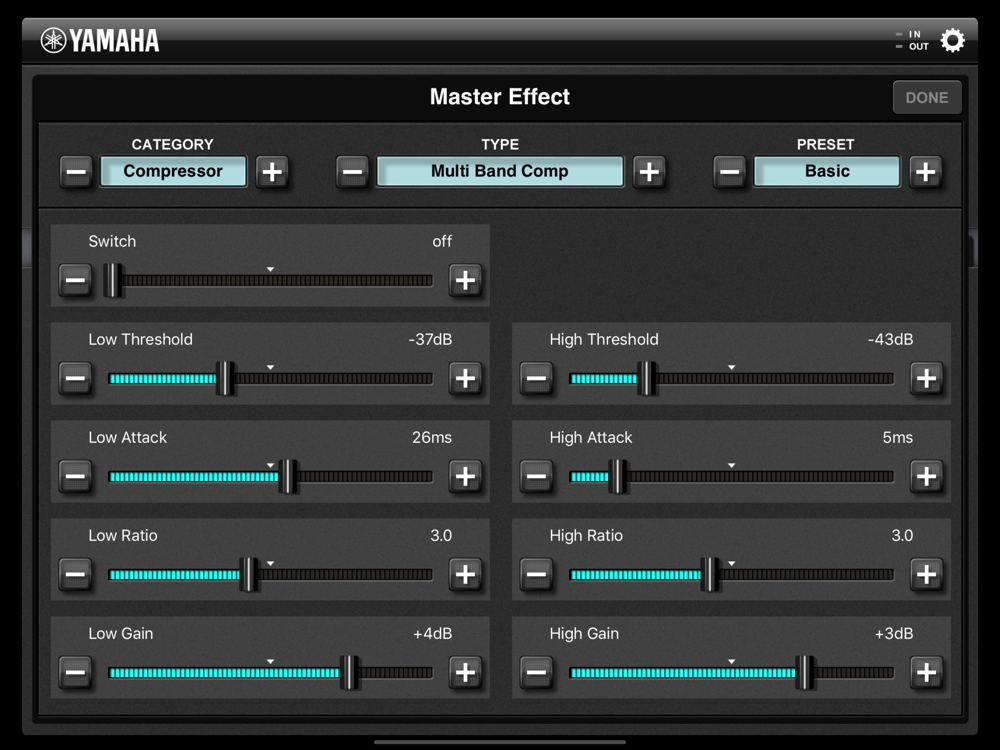1000x750 pixels.
Task: Click the Low Gain slider handle
Action: coord(349,672)
